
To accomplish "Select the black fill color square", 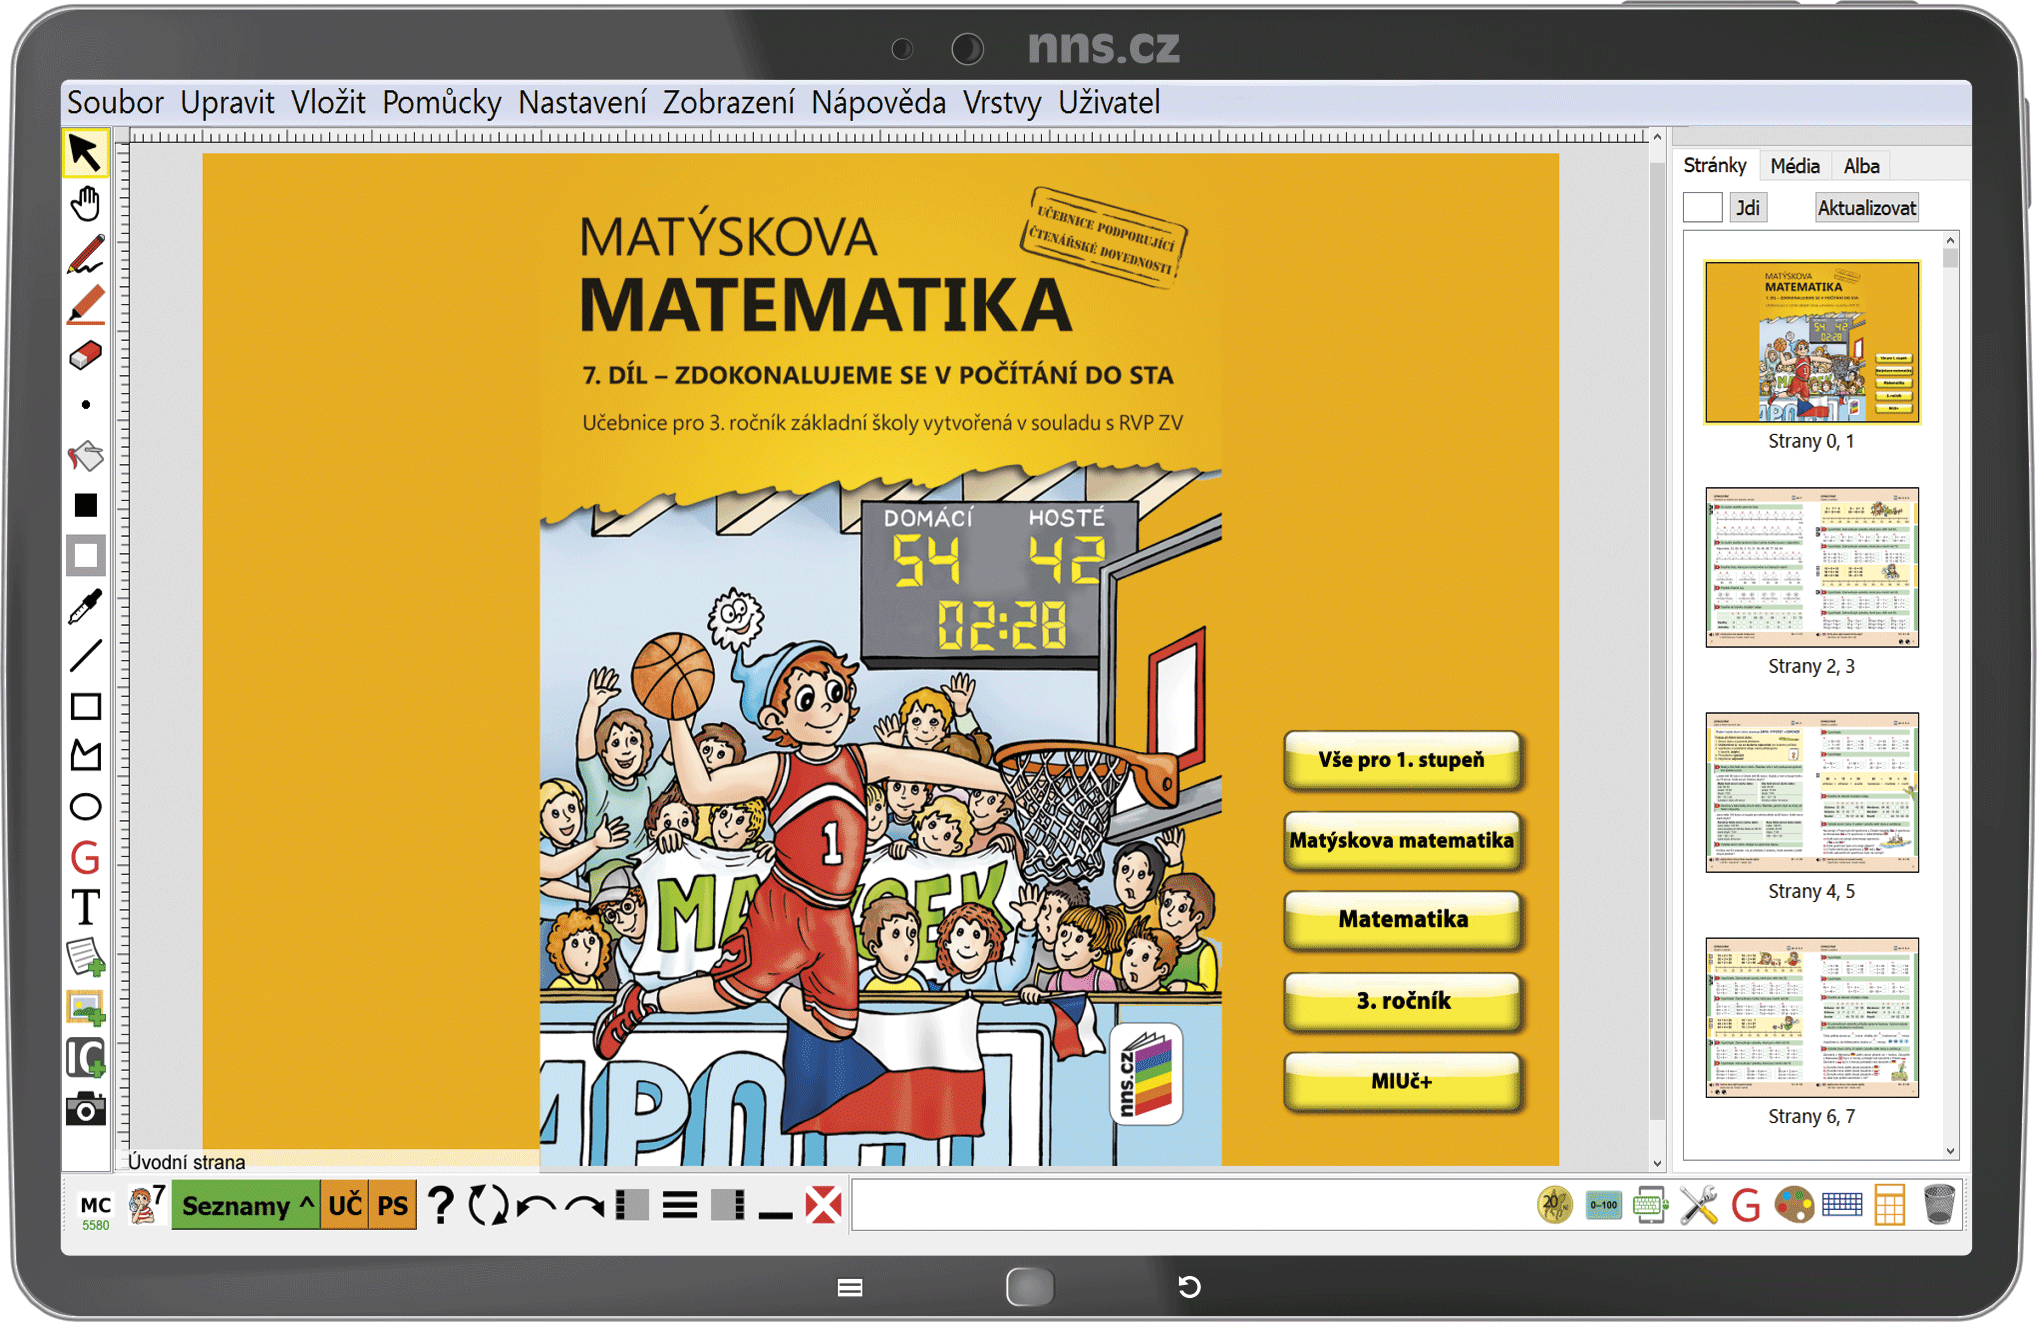I will click(x=85, y=505).
